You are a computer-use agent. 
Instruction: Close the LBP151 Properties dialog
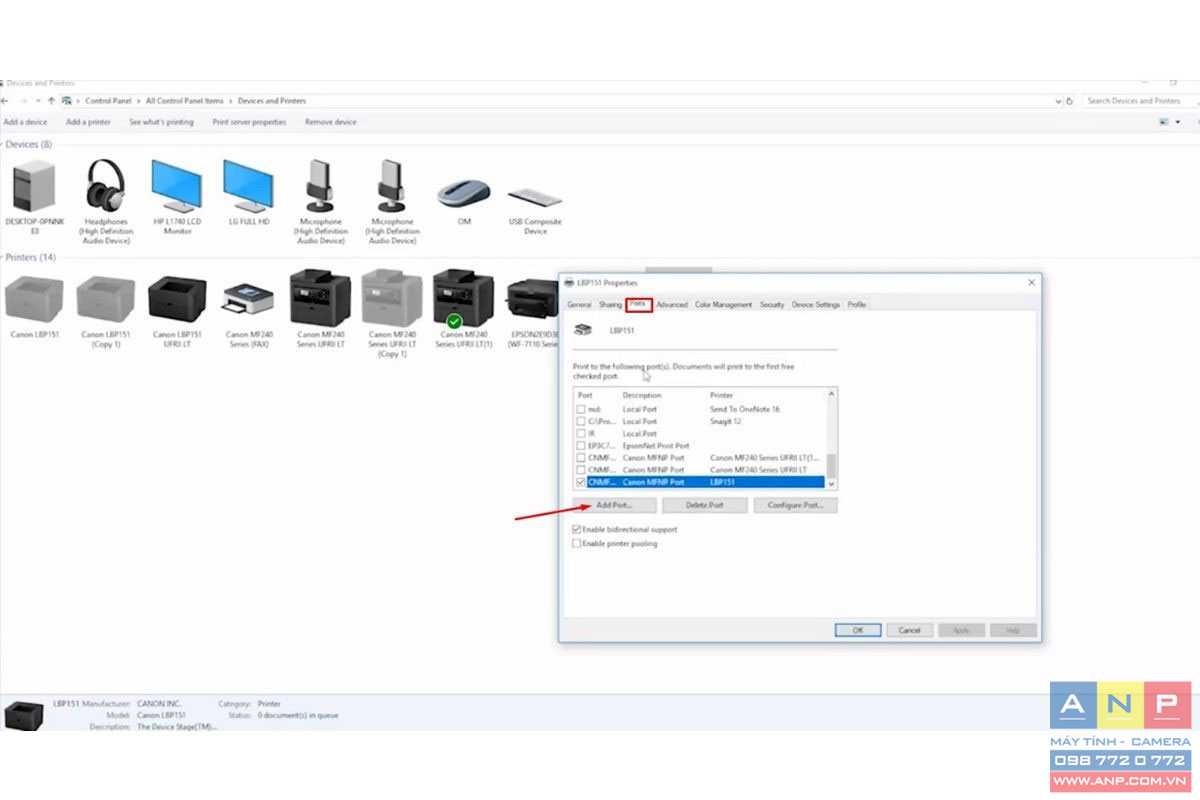click(x=1031, y=283)
